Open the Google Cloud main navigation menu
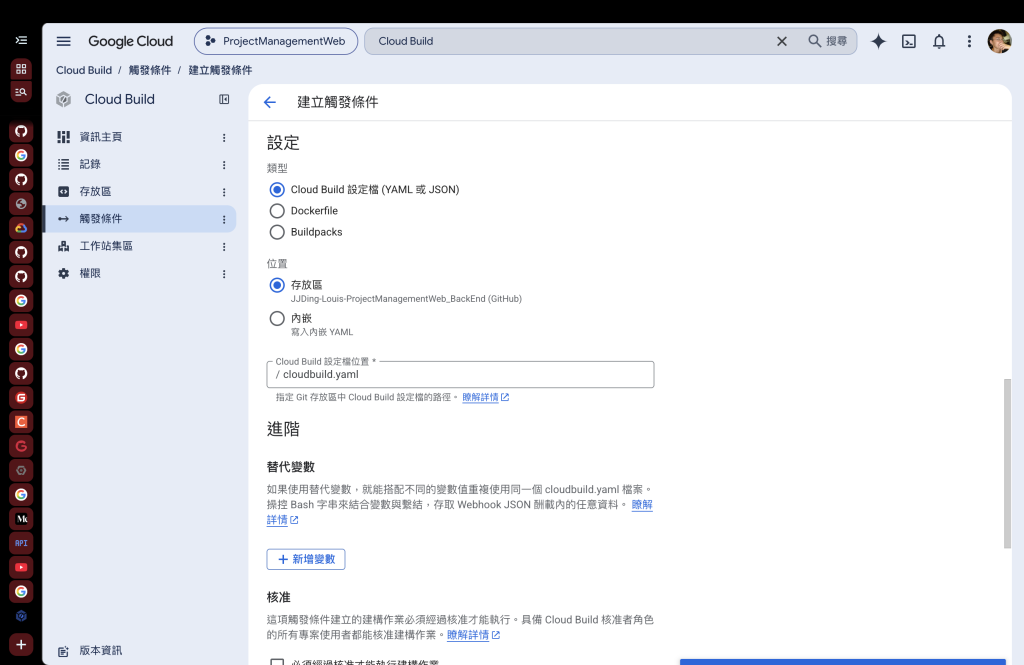The image size is (1024, 665). [x=63, y=41]
